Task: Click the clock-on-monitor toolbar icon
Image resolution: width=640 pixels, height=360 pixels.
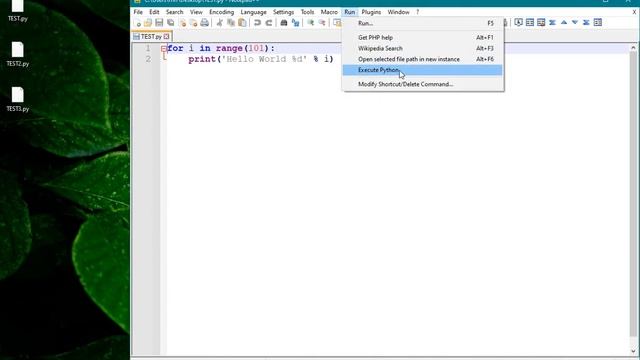Action: [518, 22]
